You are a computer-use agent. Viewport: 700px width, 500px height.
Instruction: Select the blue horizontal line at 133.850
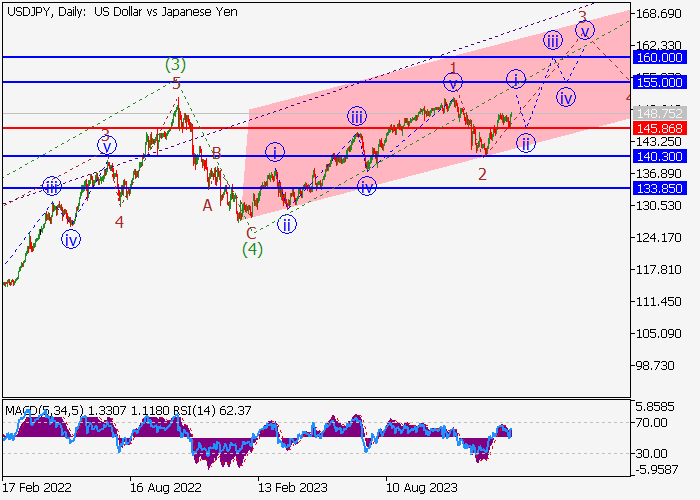pyautogui.click(x=317, y=188)
